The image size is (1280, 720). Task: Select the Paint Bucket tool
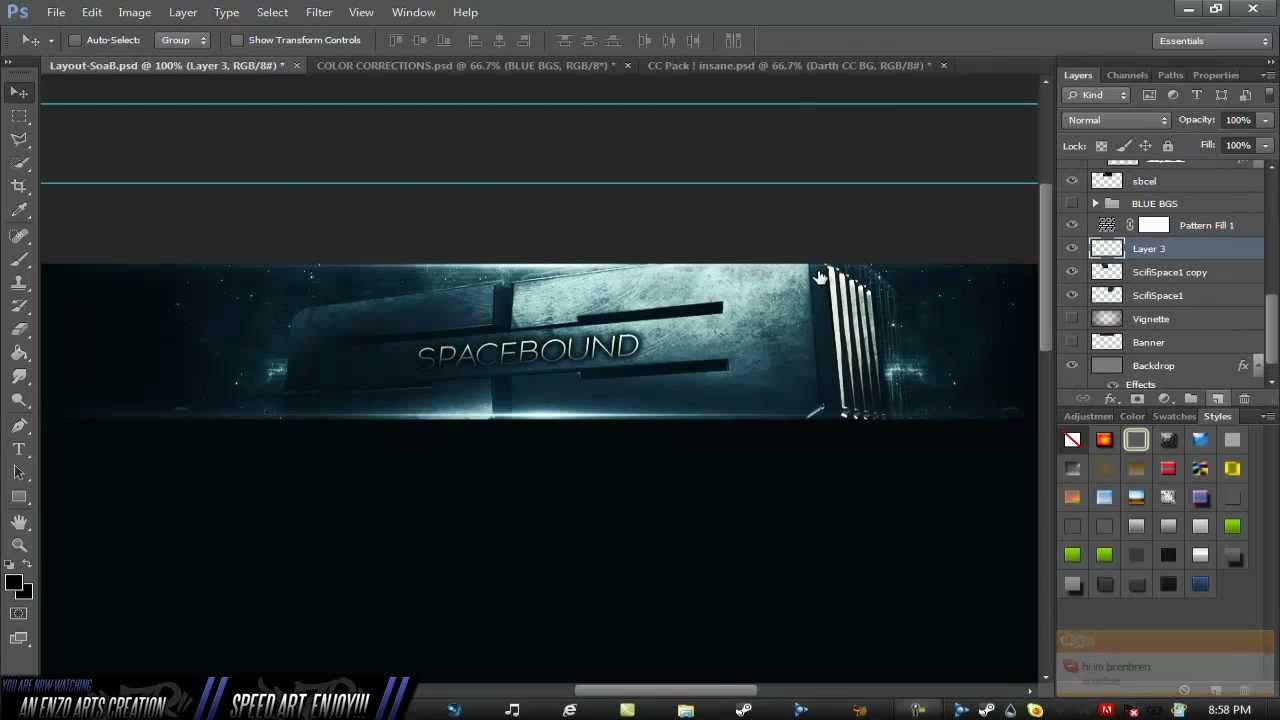point(19,354)
